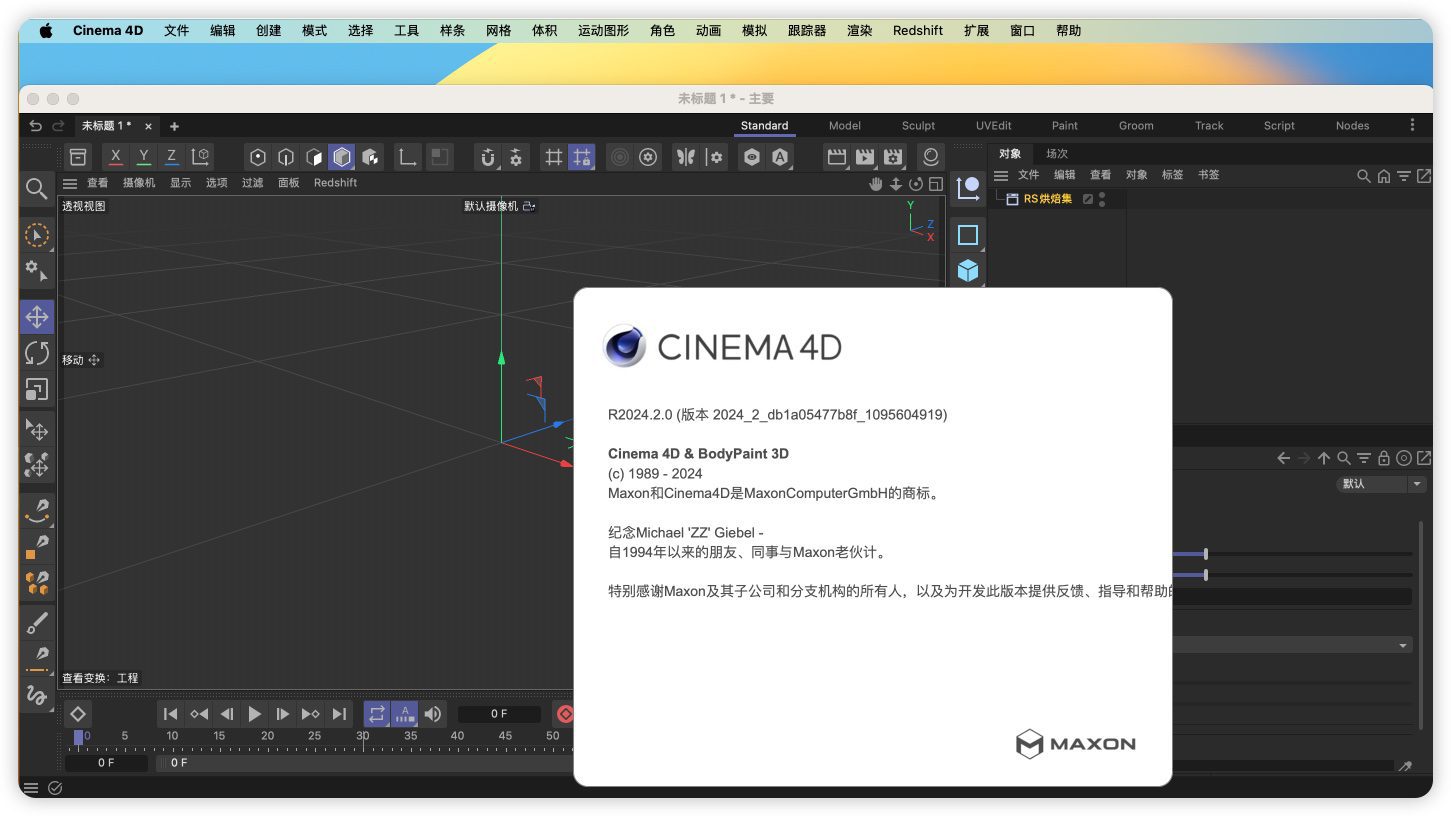Click the symmetry butterfly icon
This screenshot has width=1451, height=816.
(x=686, y=157)
